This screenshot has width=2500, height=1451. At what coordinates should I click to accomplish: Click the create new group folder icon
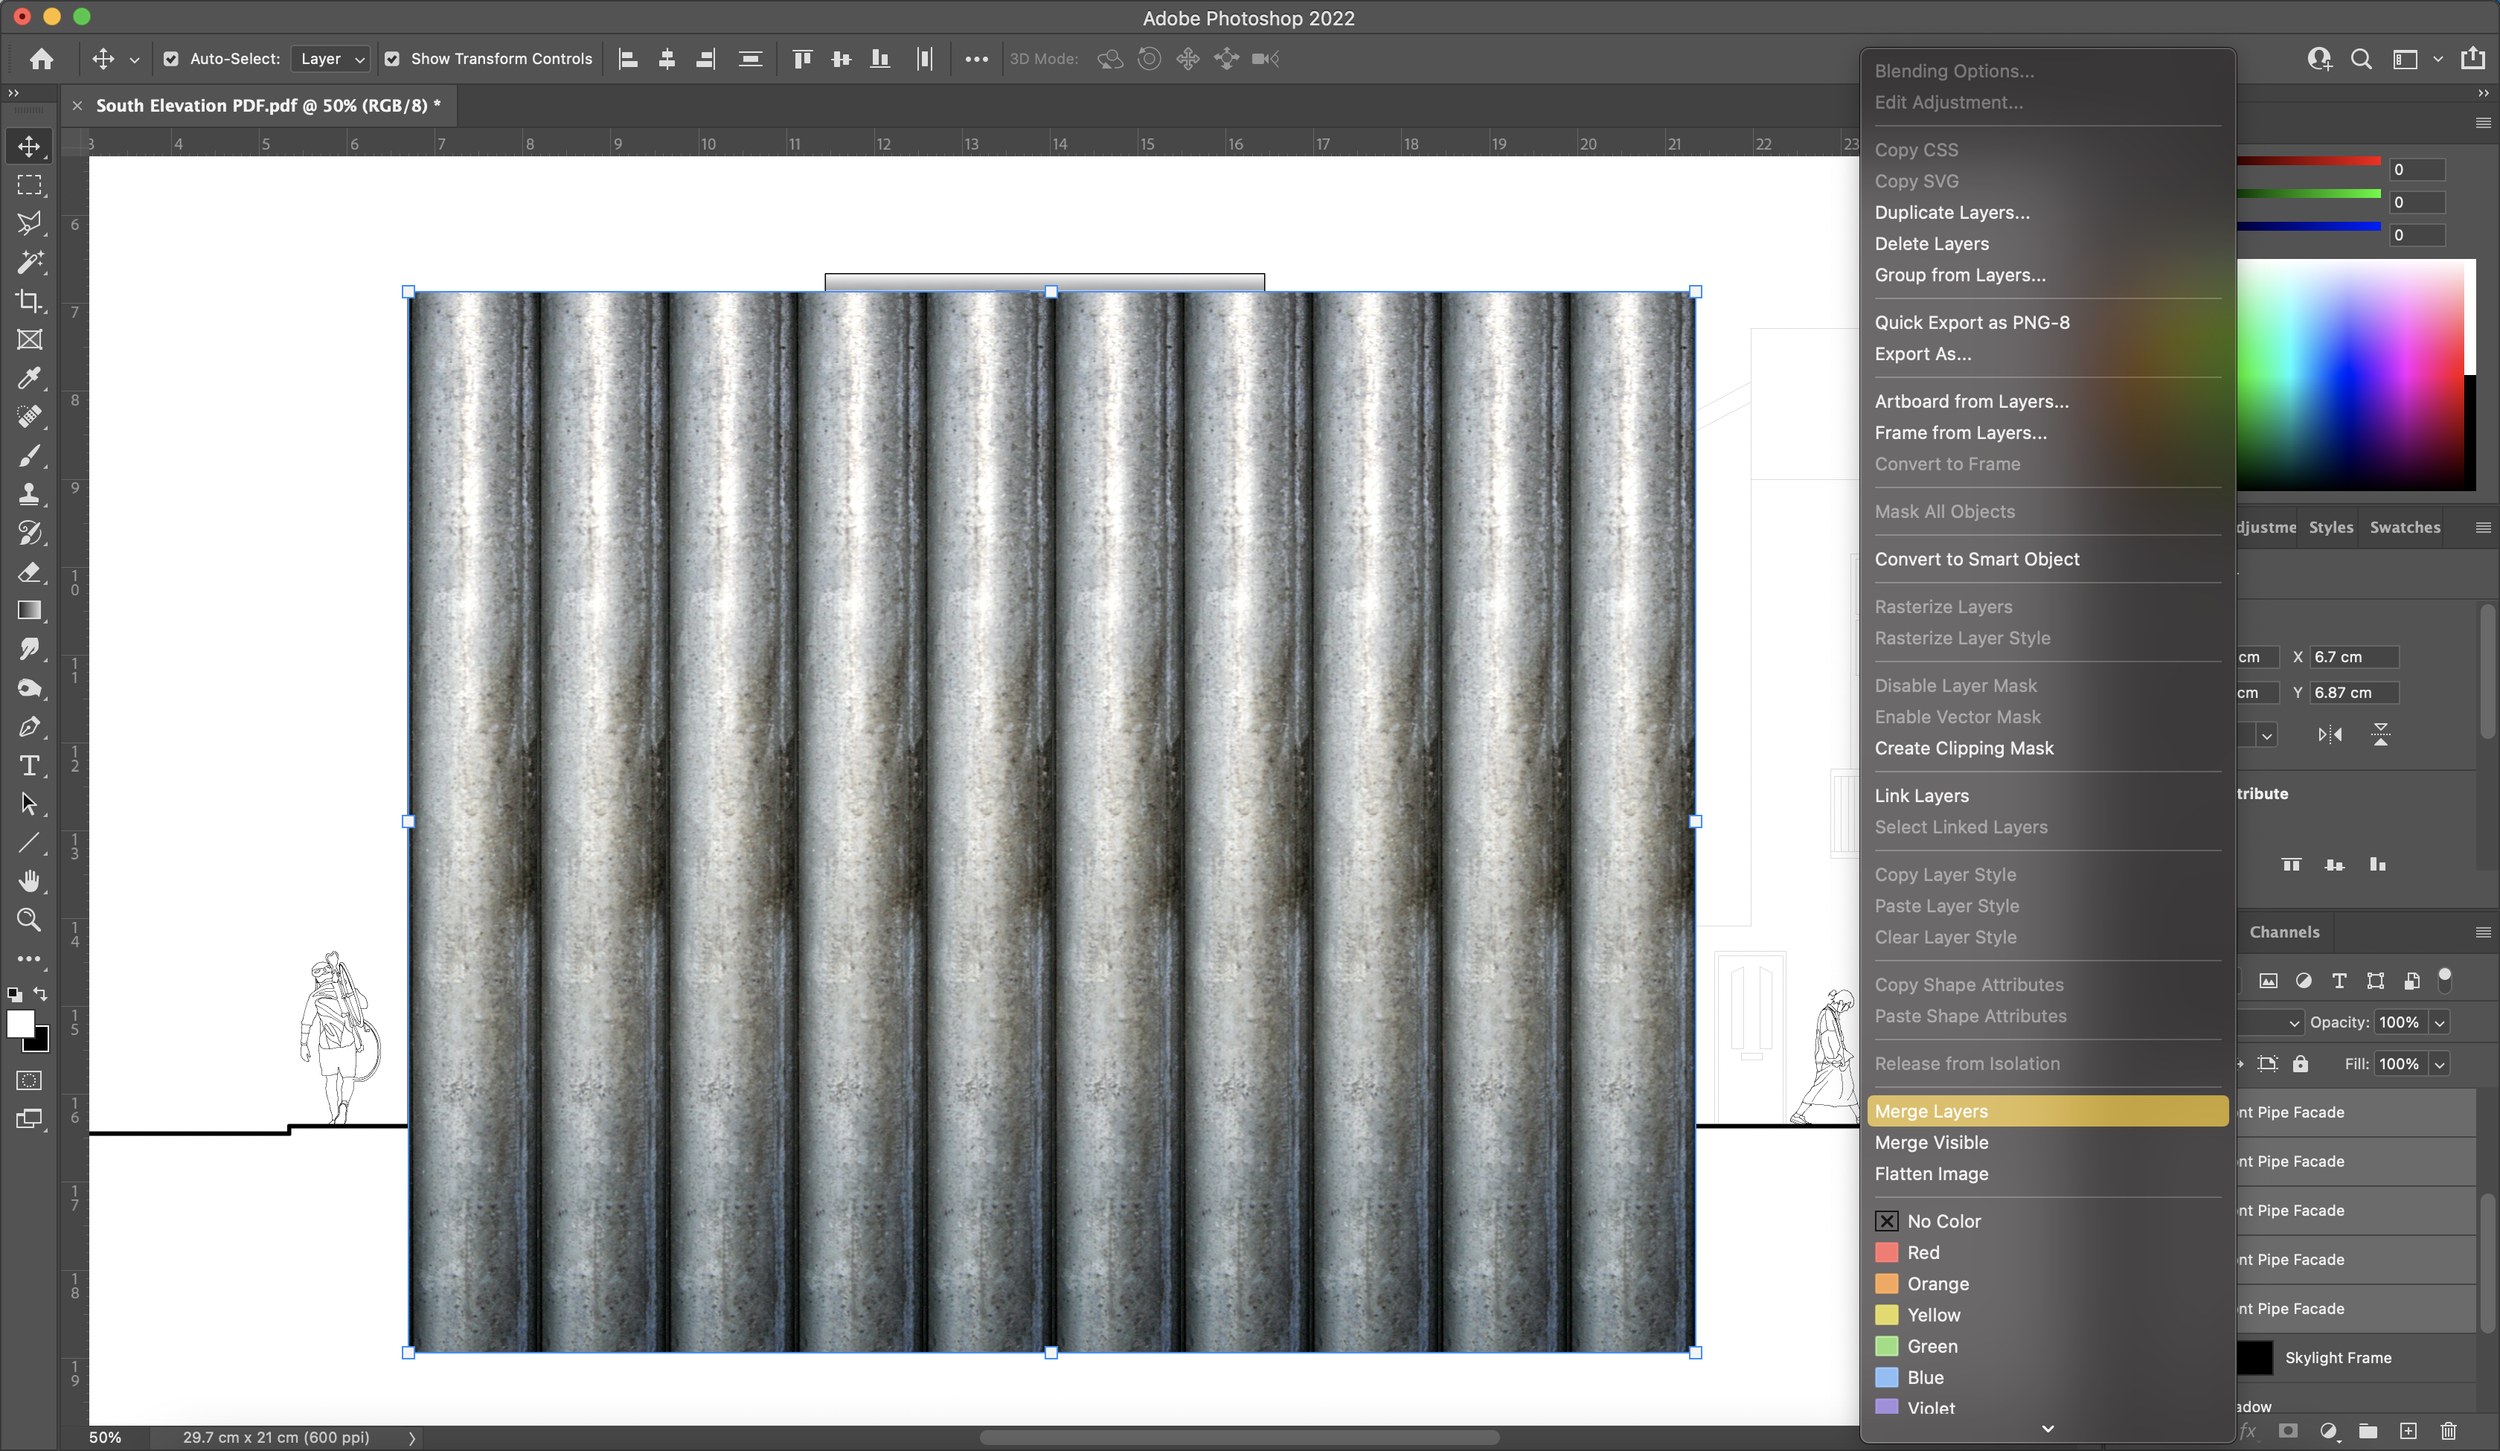coord(2368,1431)
